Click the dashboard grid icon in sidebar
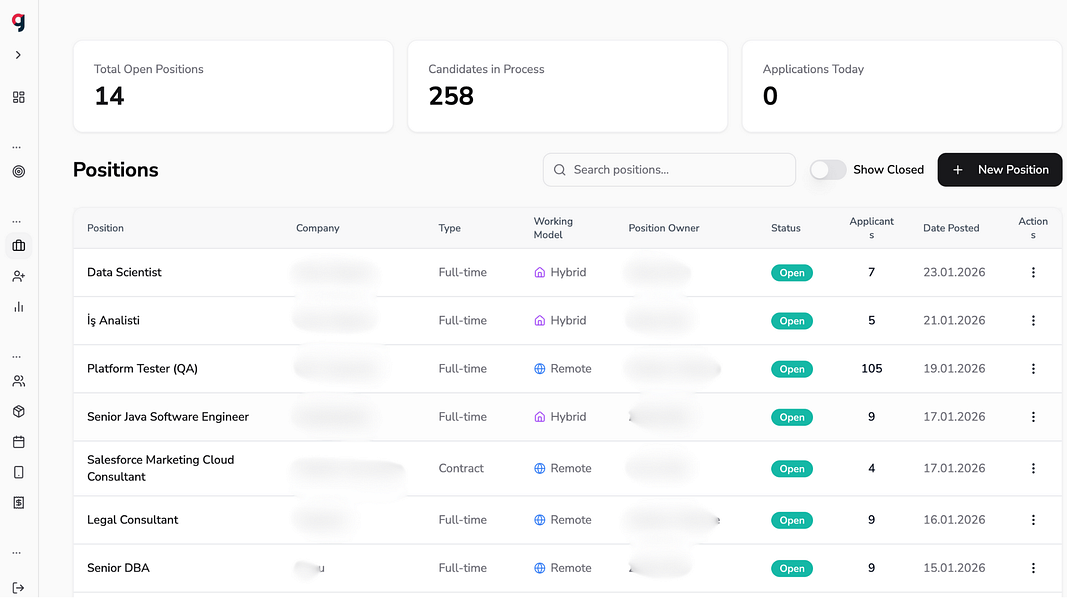Screen dimensions: 1067x600 [x=18, y=97]
